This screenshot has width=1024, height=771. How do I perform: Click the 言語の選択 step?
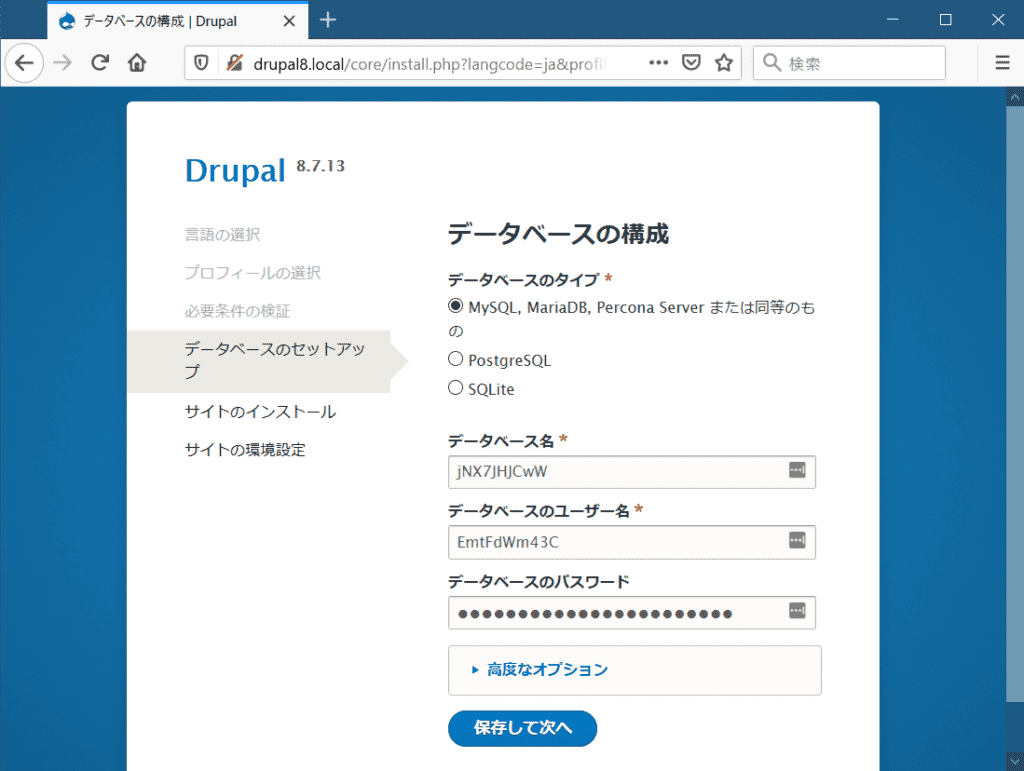pyautogui.click(x=222, y=235)
